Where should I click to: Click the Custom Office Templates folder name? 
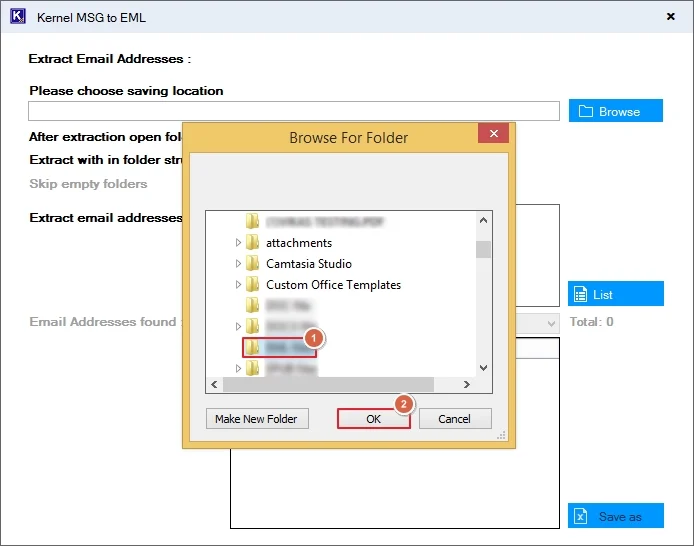pyautogui.click(x=333, y=285)
